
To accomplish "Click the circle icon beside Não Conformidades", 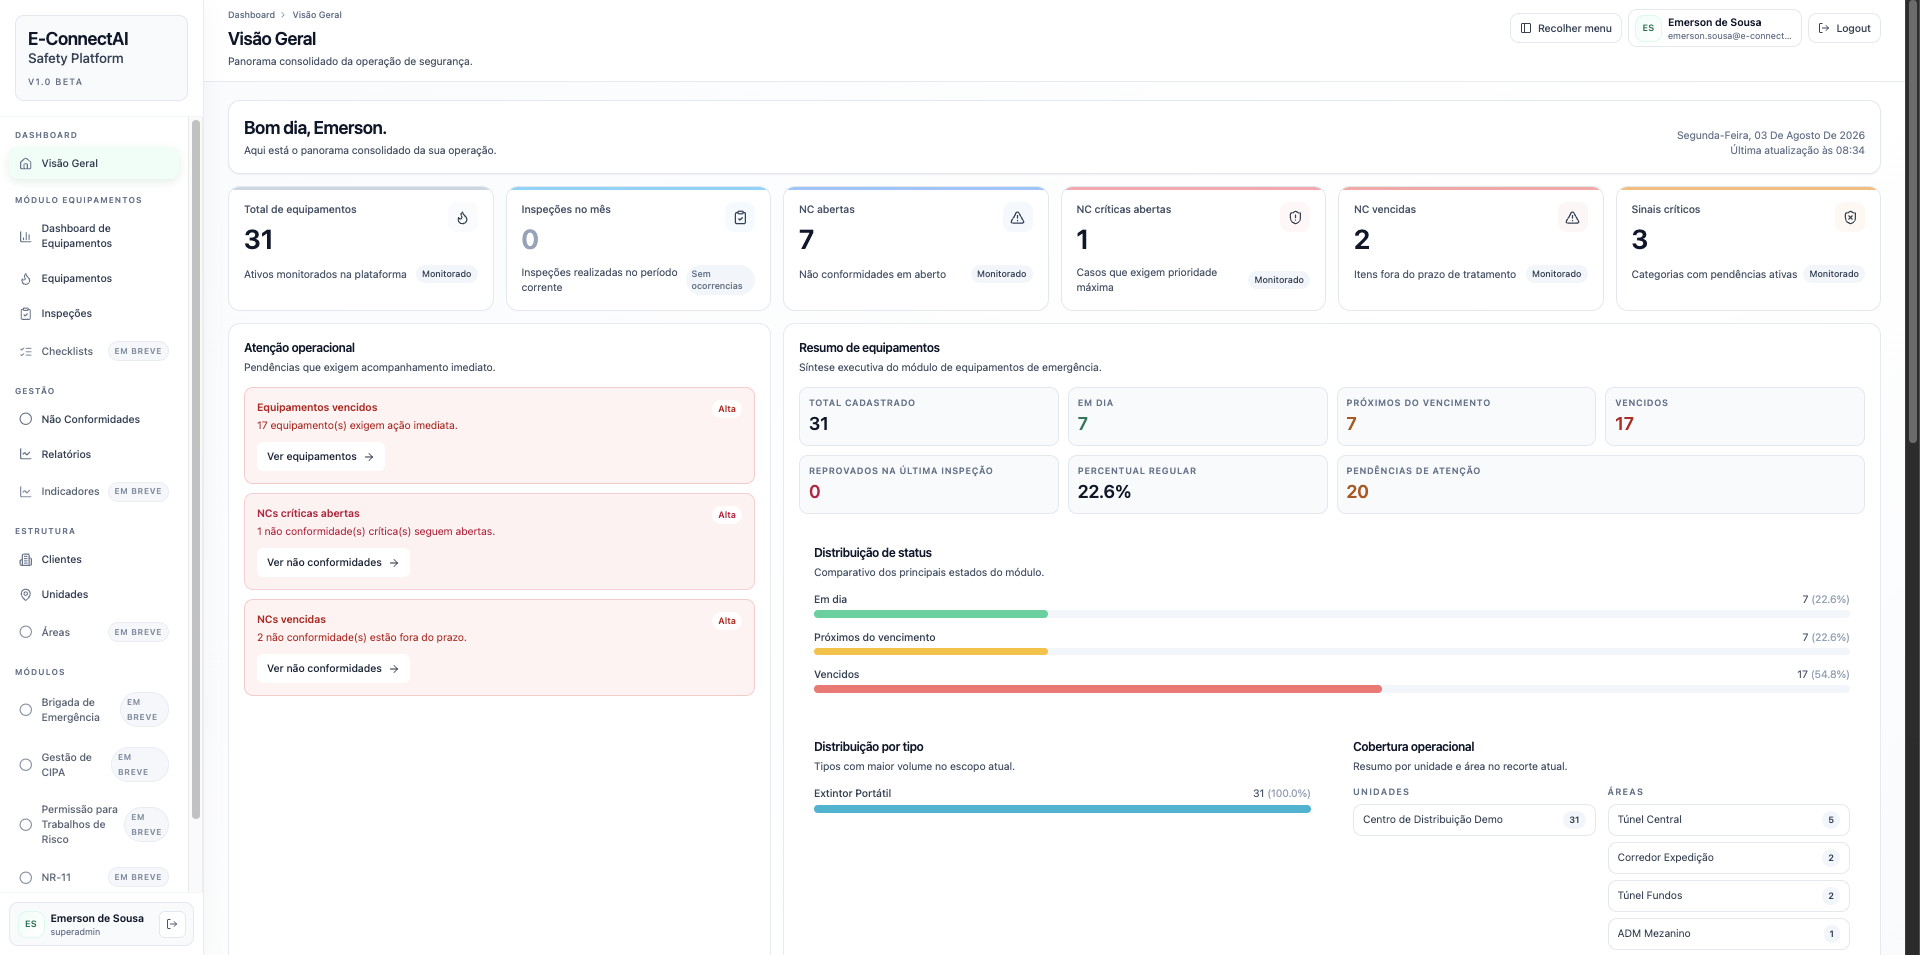I will click(26, 420).
